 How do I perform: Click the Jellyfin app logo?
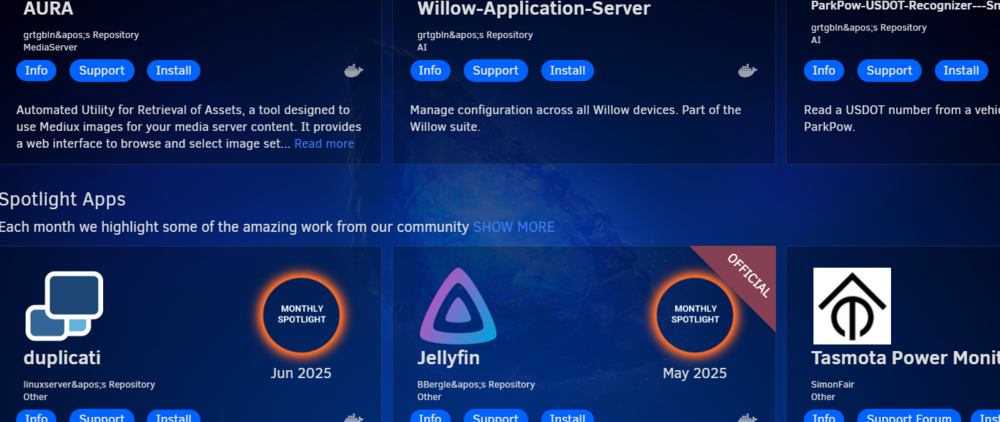(x=458, y=307)
